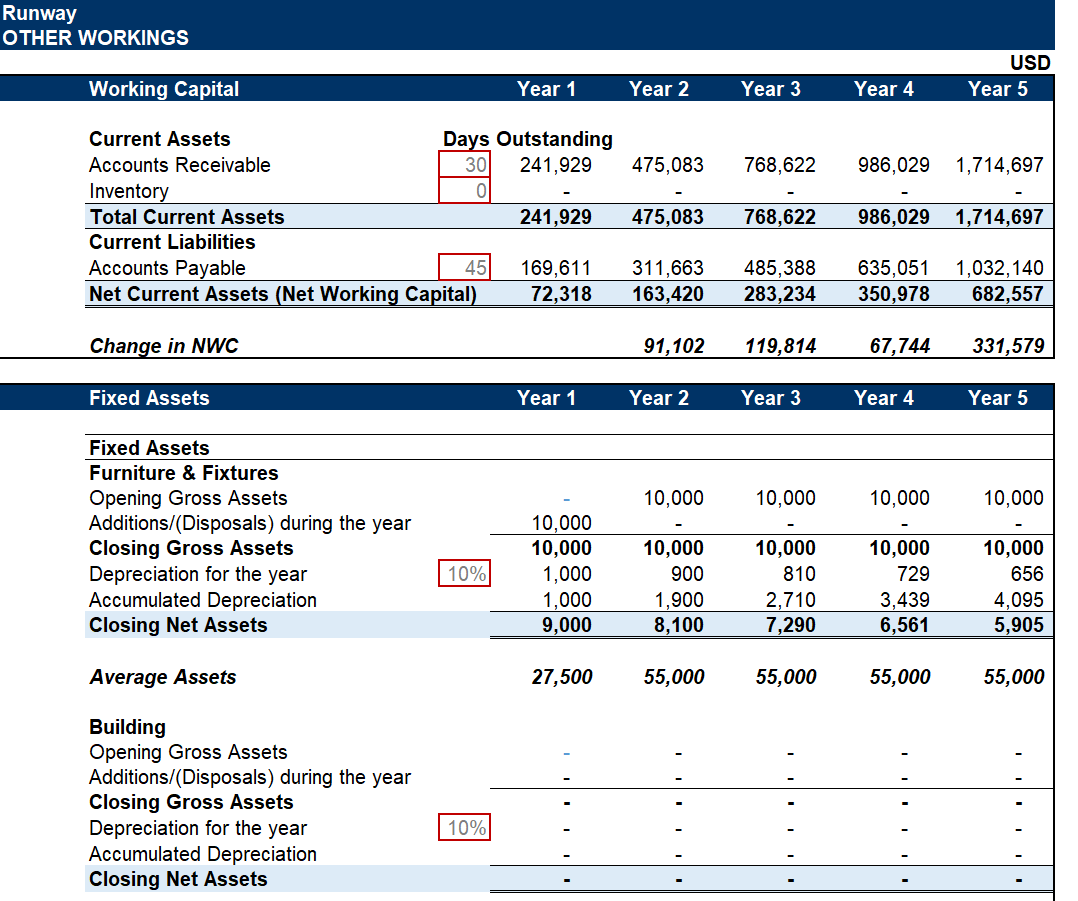The height and width of the screenshot is (901, 1078).
Task: Select Year 5 Accounts Receivable value 1,714,697
Action: coord(999,165)
